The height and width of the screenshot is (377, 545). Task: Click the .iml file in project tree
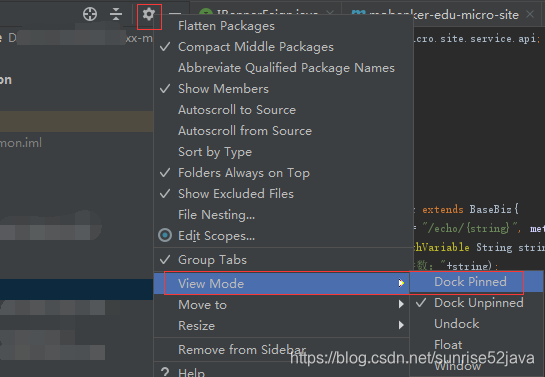coord(21,143)
